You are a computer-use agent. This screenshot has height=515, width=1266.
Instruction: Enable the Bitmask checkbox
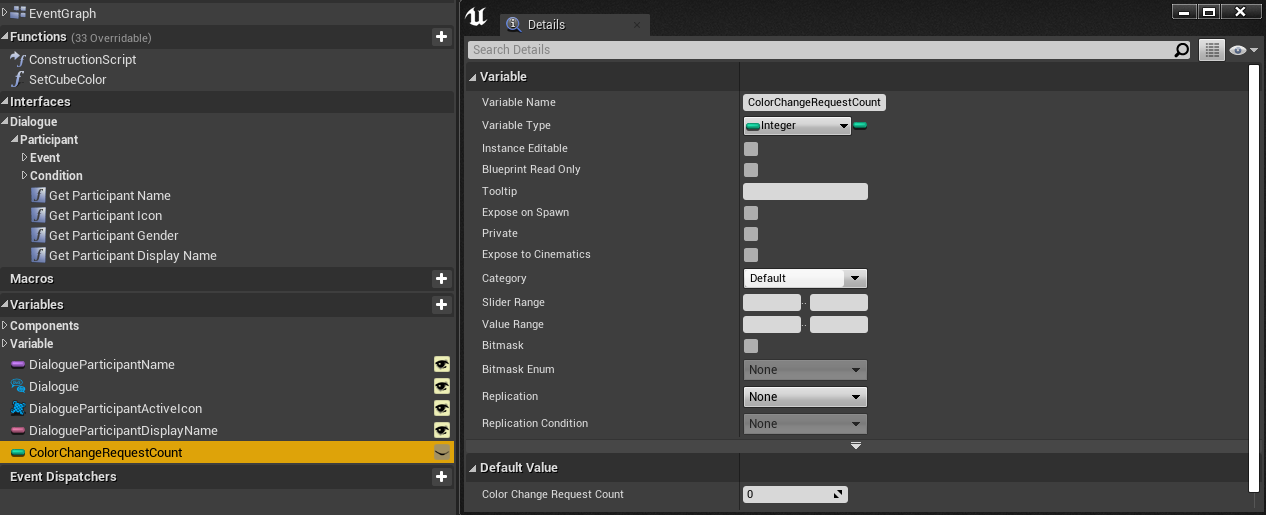pyautogui.click(x=751, y=346)
